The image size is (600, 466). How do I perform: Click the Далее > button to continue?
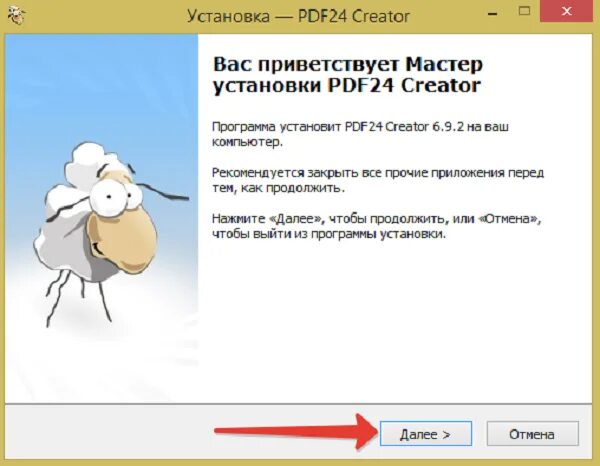coord(426,433)
